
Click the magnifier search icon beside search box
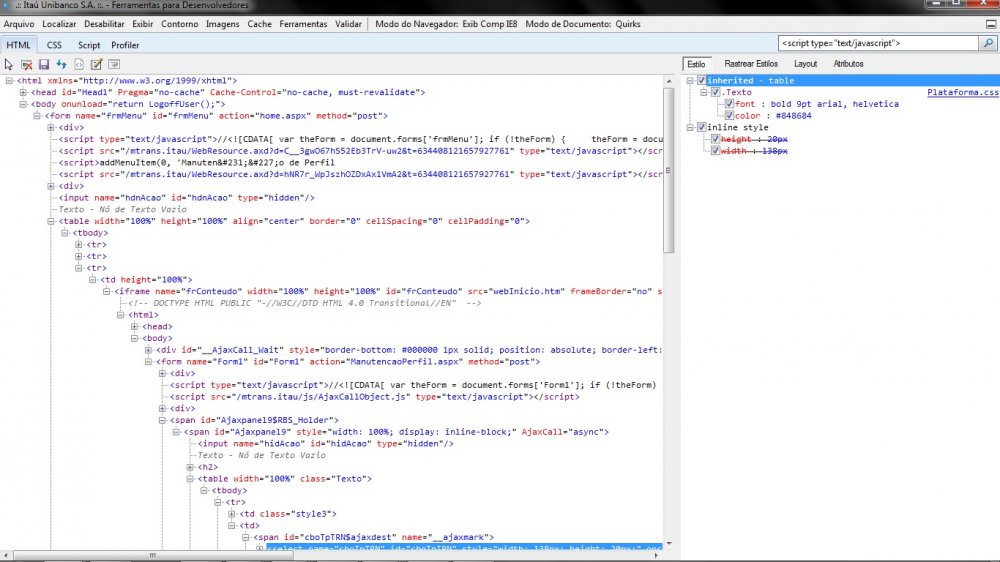pos(988,43)
